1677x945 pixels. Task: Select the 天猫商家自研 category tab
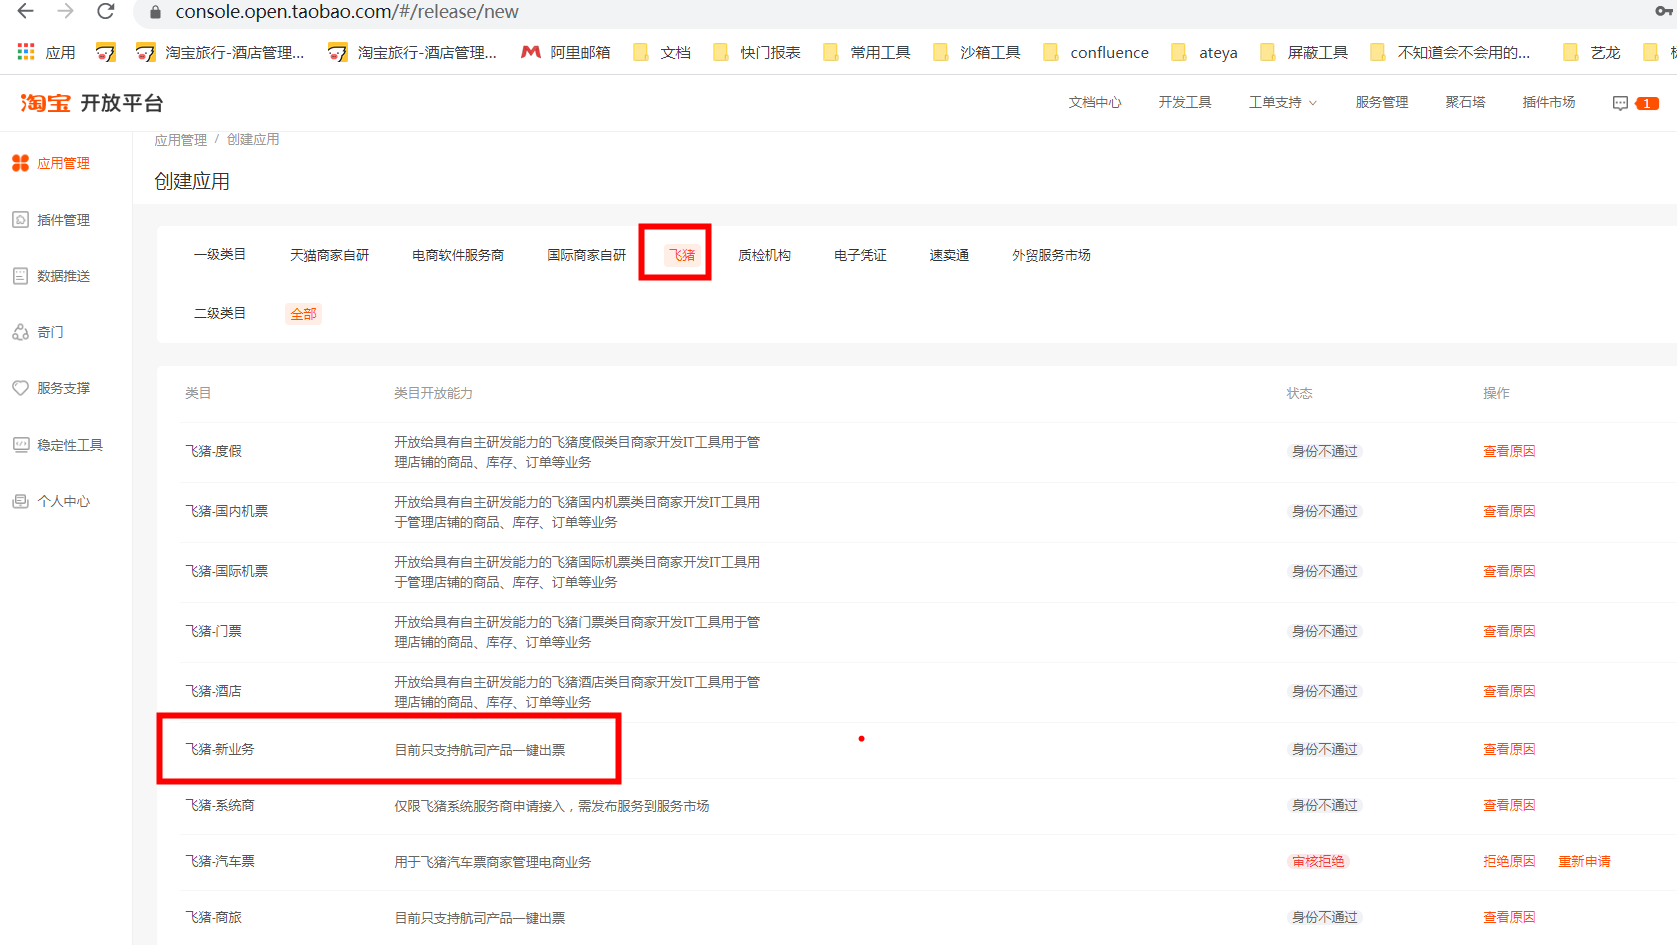pos(330,255)
